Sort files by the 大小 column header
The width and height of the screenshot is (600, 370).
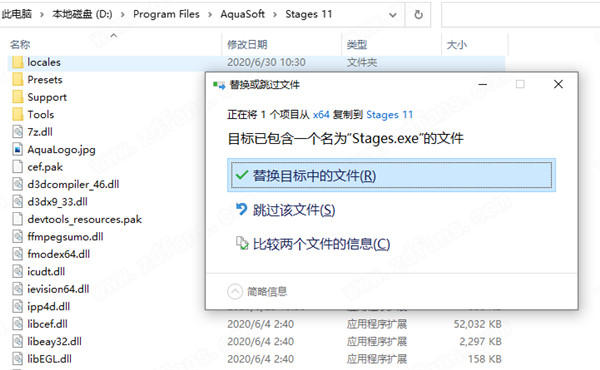pos(457,45)
